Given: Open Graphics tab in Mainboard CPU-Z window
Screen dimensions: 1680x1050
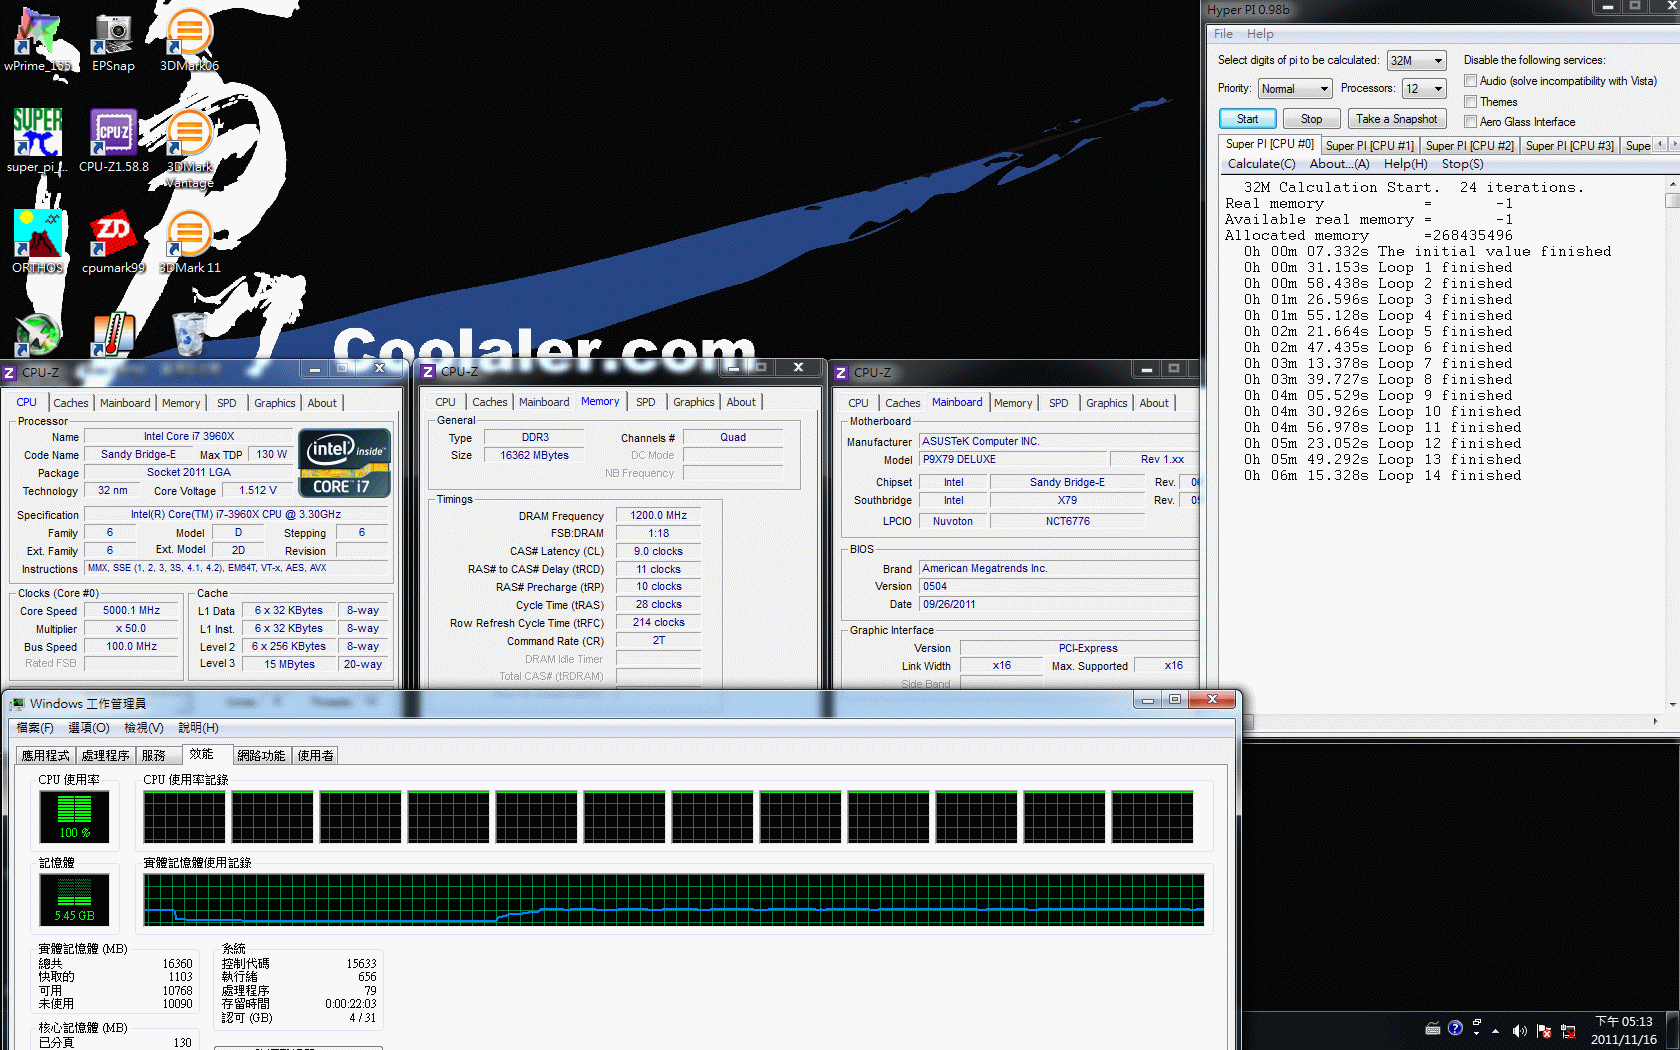Looking at the screenshot, I should (x=1106, y=403).
